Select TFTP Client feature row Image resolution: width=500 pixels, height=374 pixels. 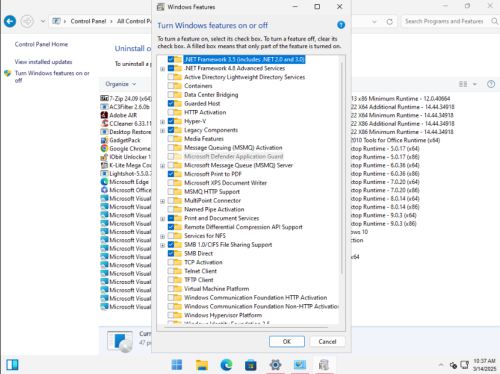coord(199,280)
